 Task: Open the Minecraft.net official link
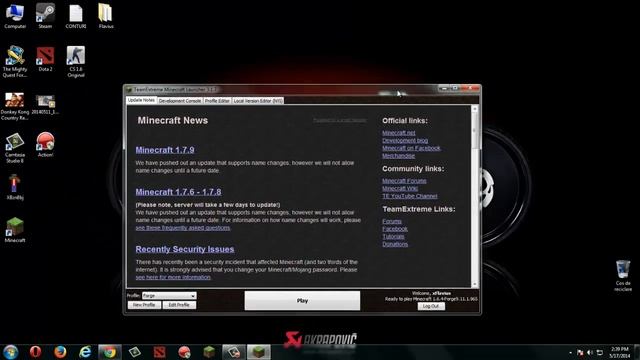pyautogui.click(x=399, y=133)
